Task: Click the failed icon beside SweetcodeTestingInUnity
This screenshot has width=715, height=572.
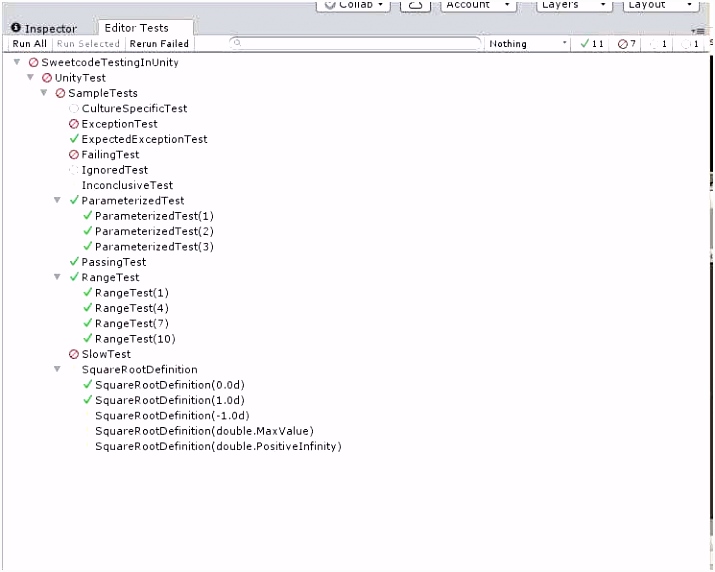Action: 33,62
